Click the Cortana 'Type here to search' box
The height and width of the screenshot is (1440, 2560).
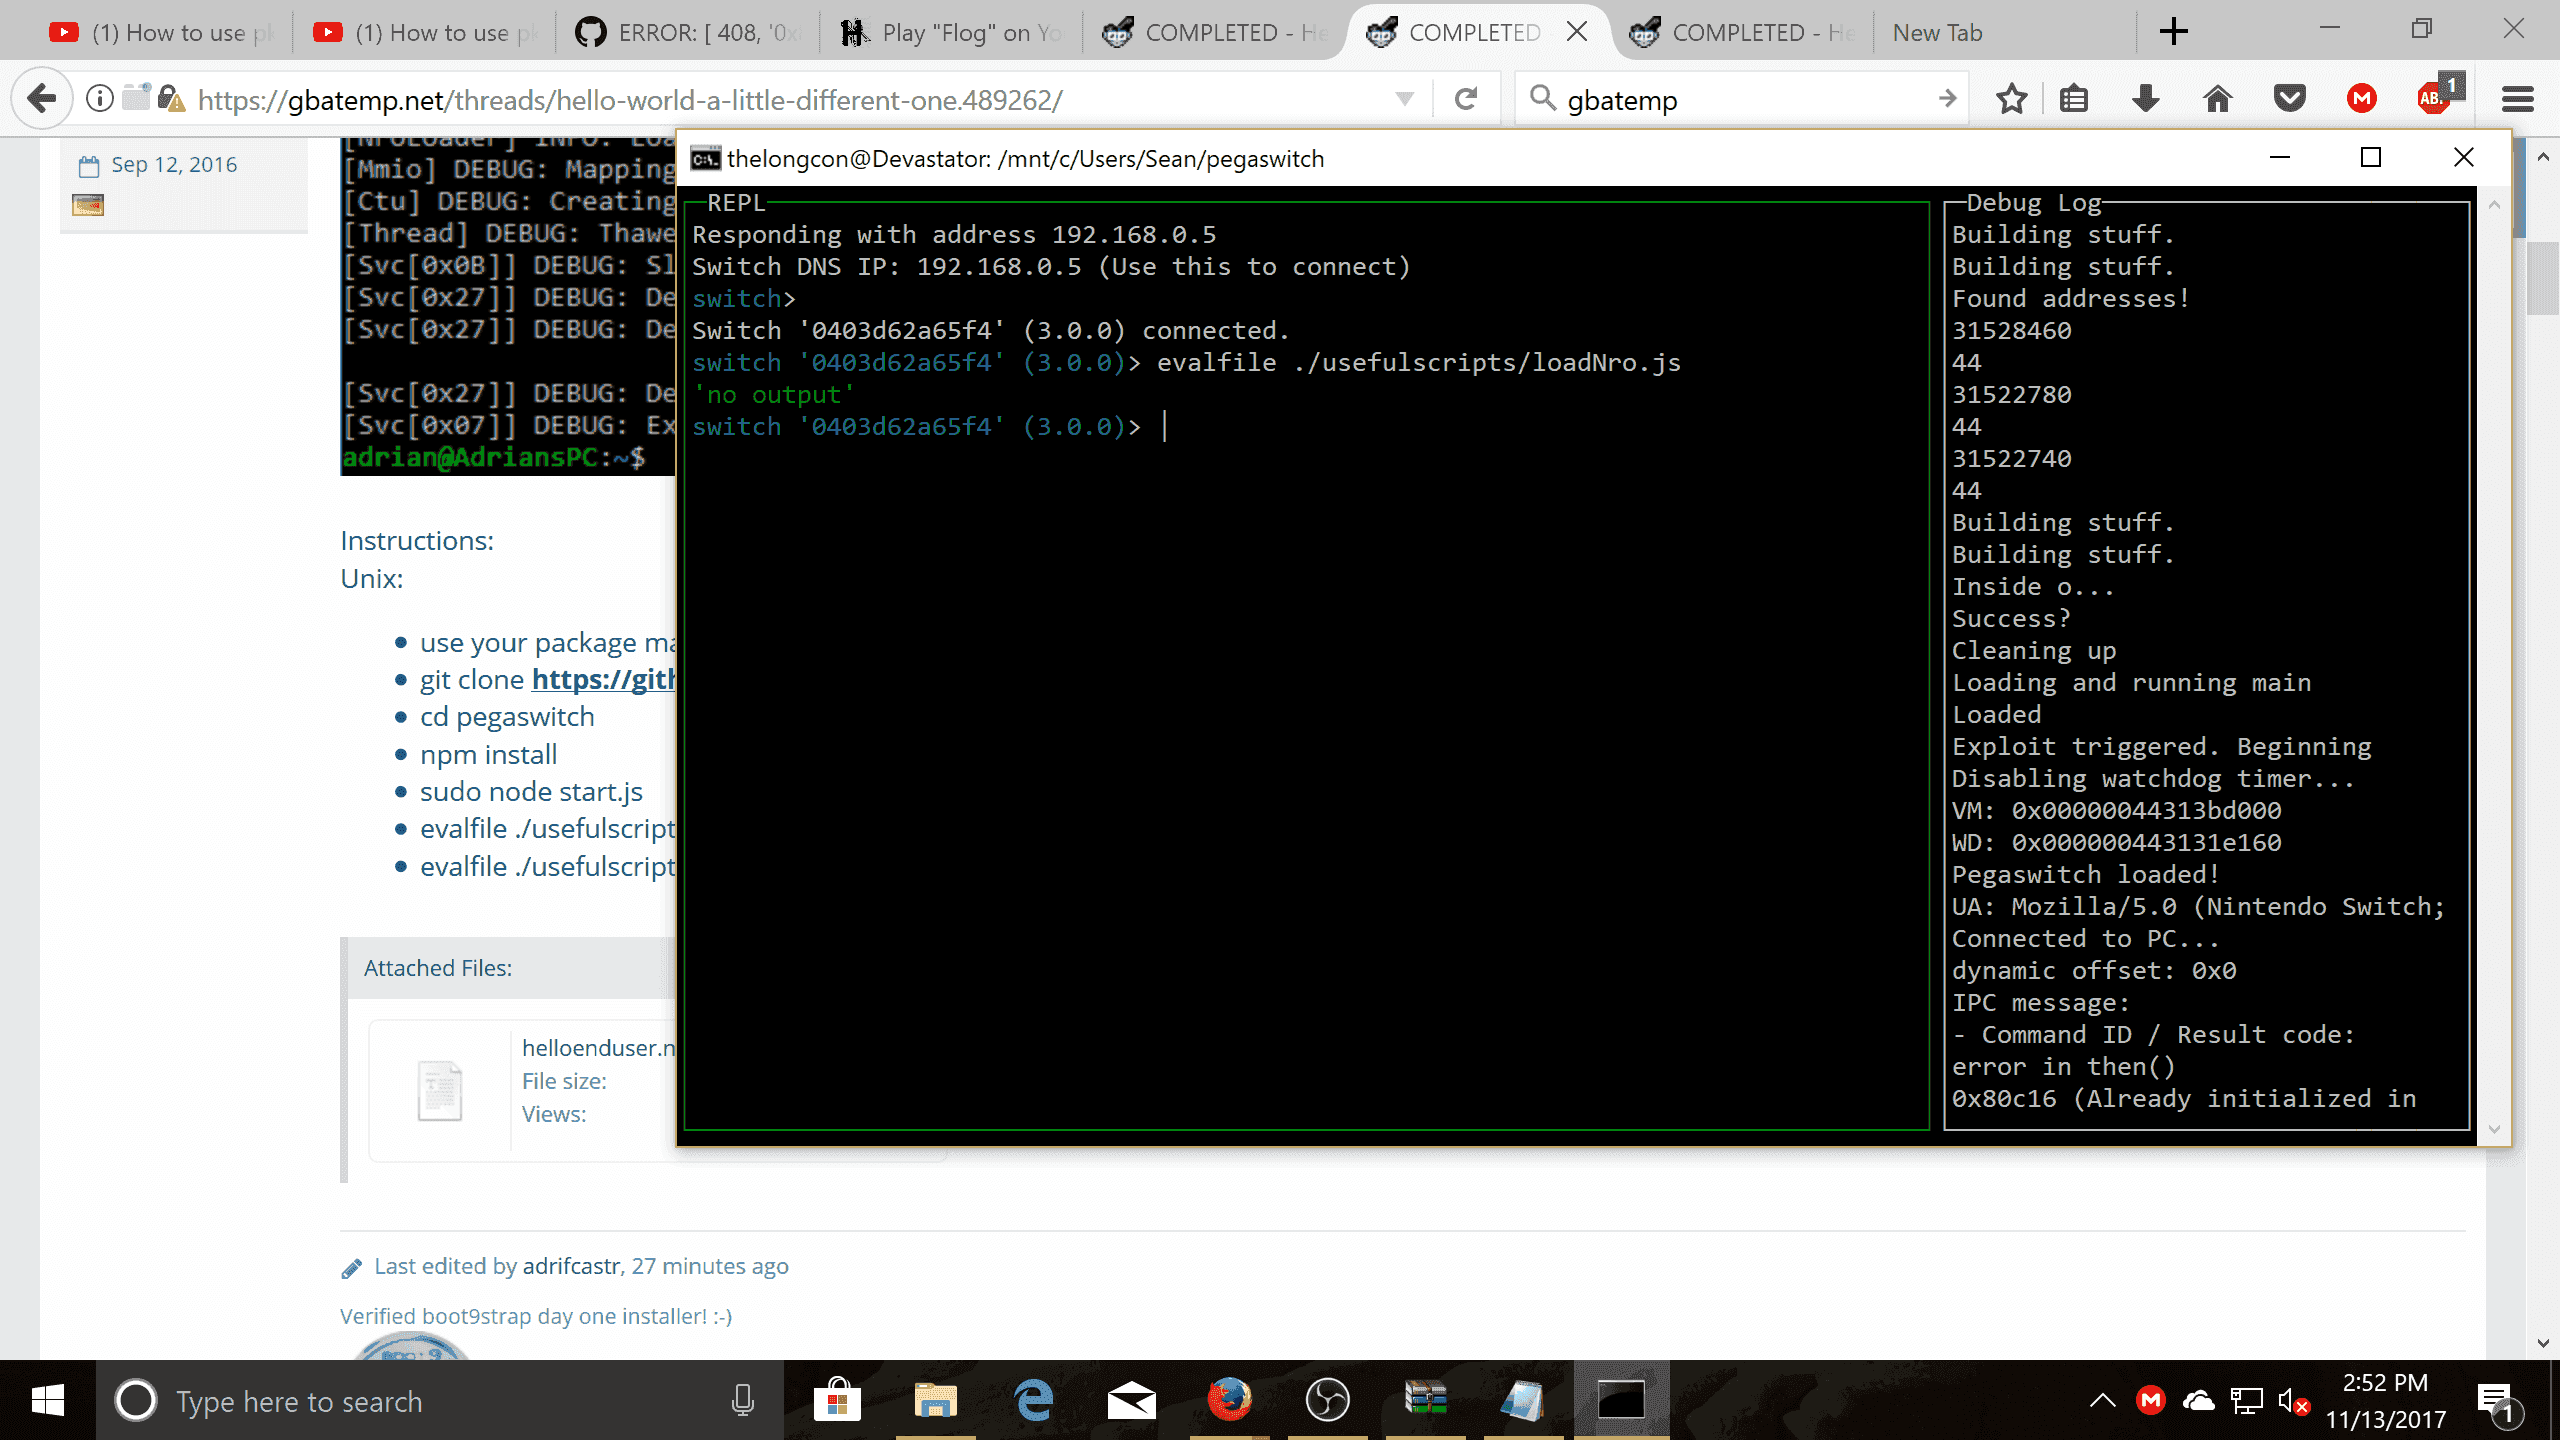coord(440,1401)
